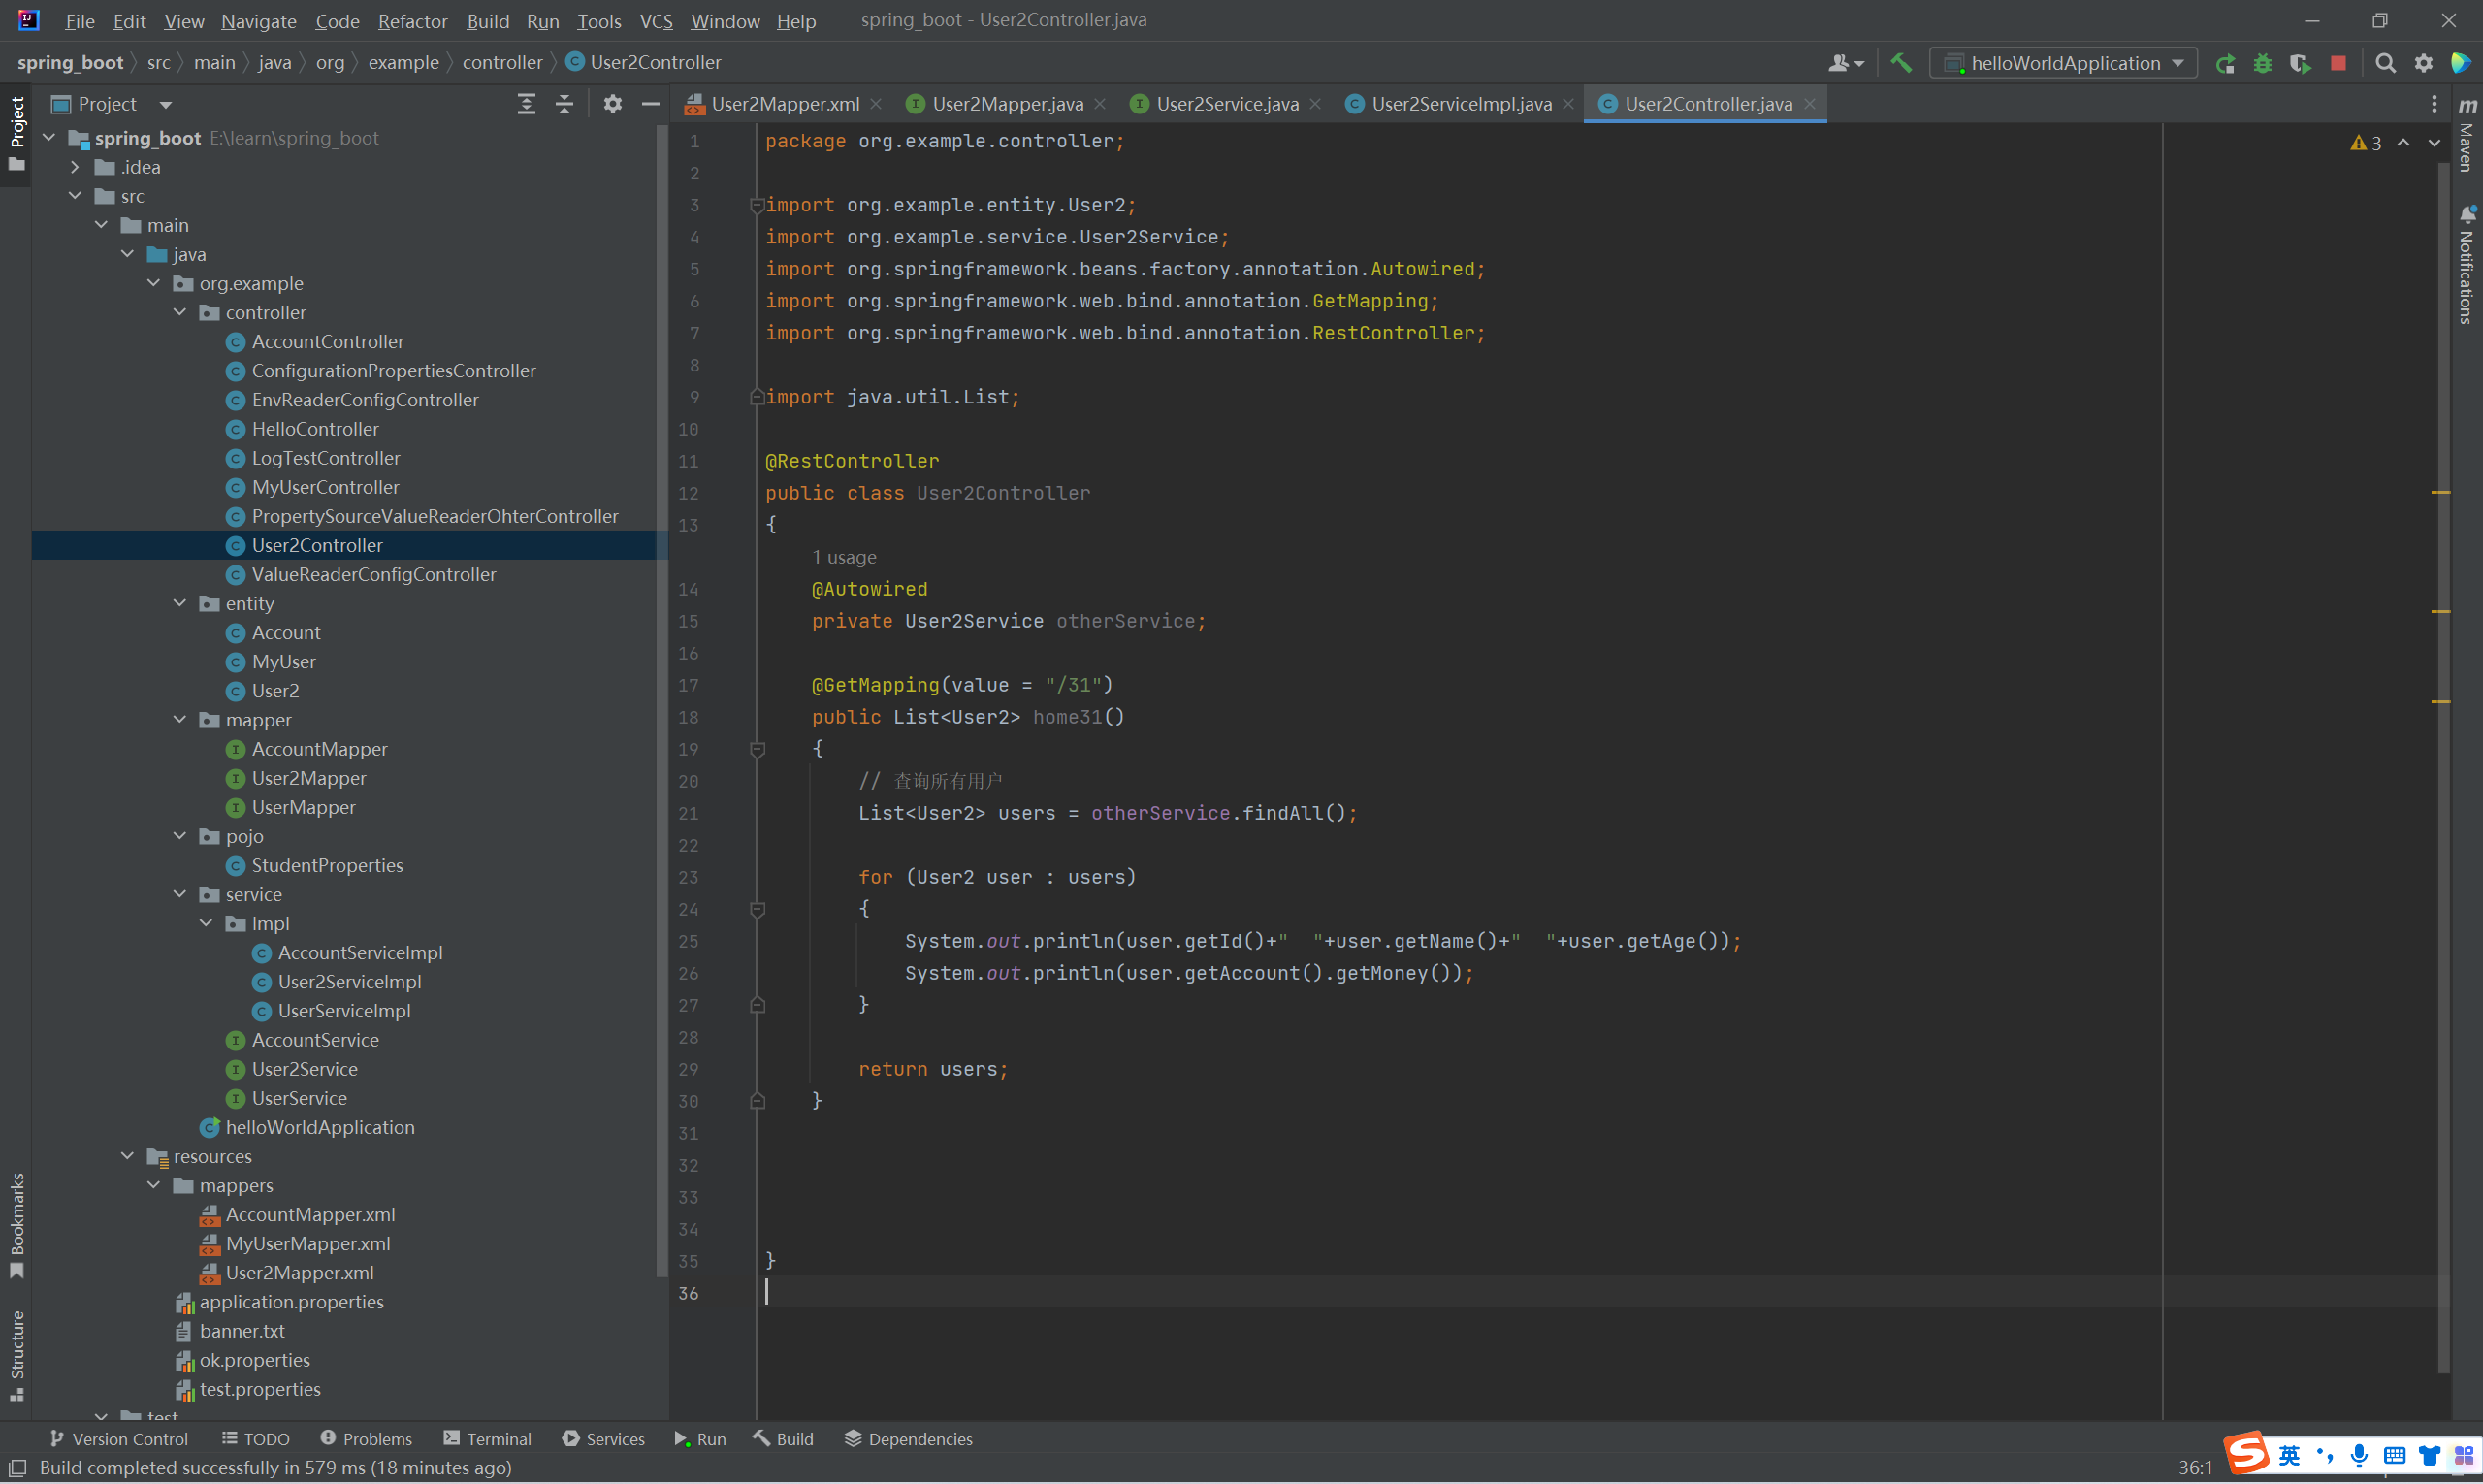Click Expand All in Project panel

(526, 104)
